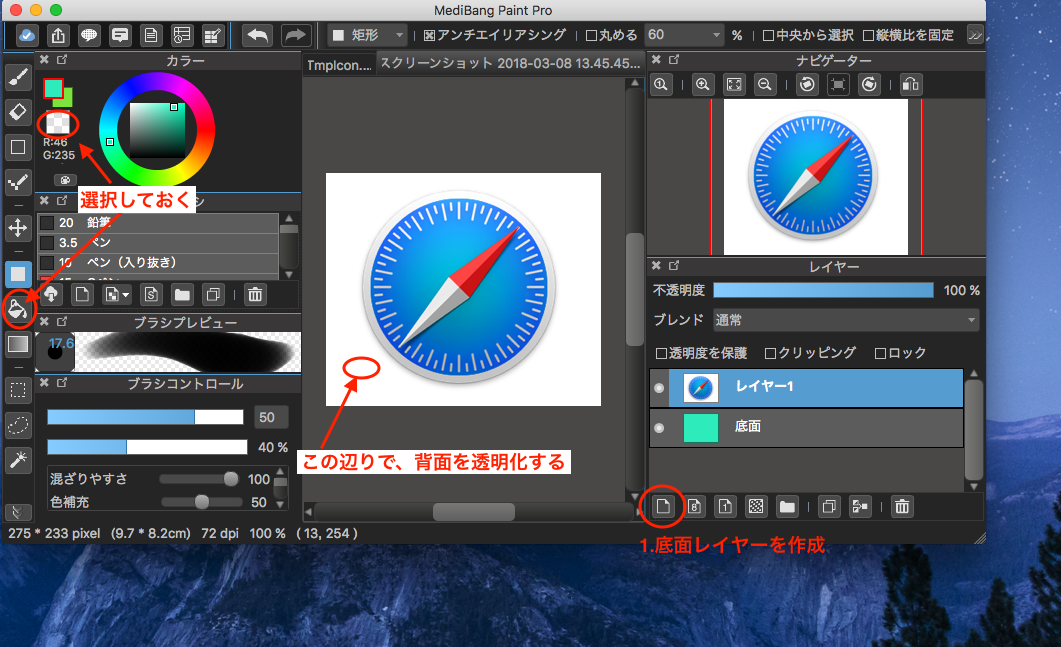
Task: Select the Lasso tool
Action: (x=18, y=425)
